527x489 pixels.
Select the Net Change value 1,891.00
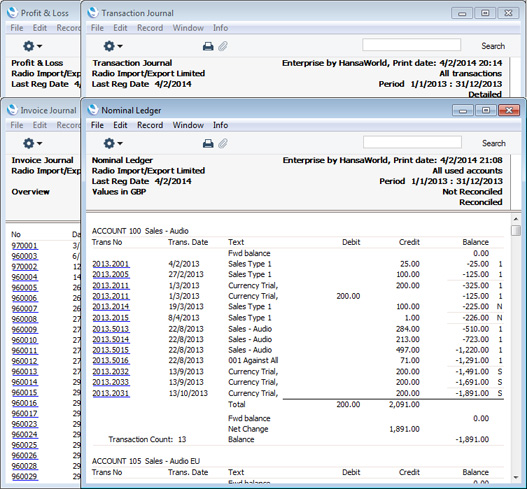point(404,429)
